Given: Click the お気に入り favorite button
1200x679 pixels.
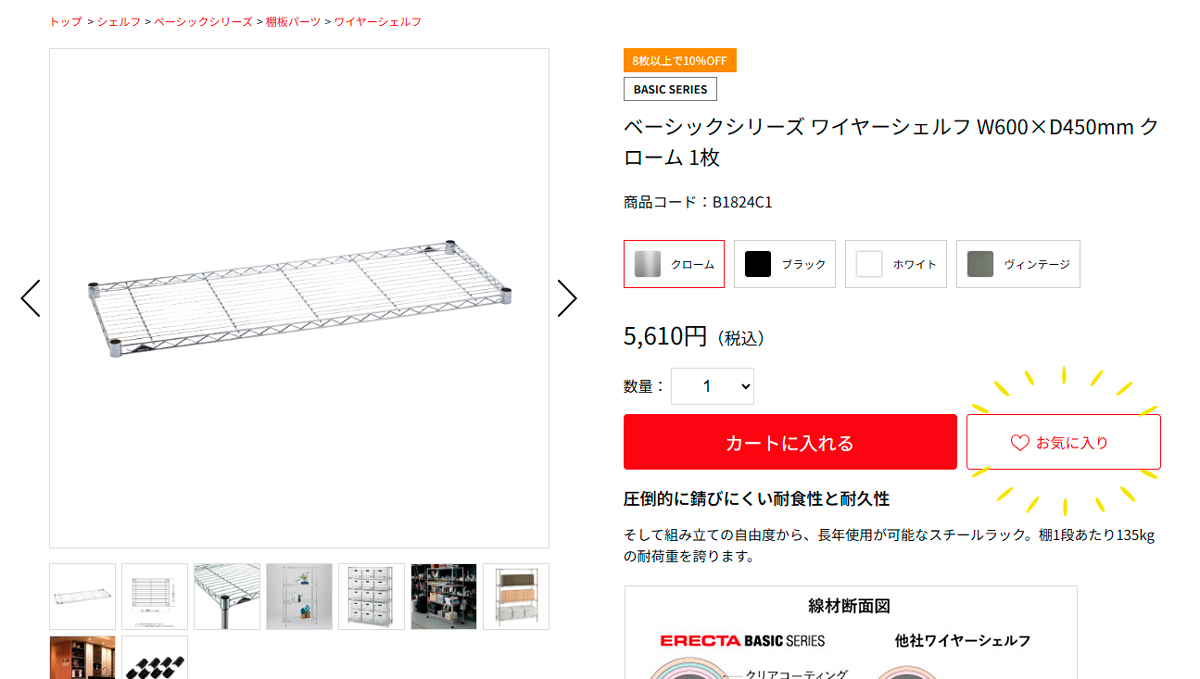Looking at the screenshot, I should (x=1062, y=442).
